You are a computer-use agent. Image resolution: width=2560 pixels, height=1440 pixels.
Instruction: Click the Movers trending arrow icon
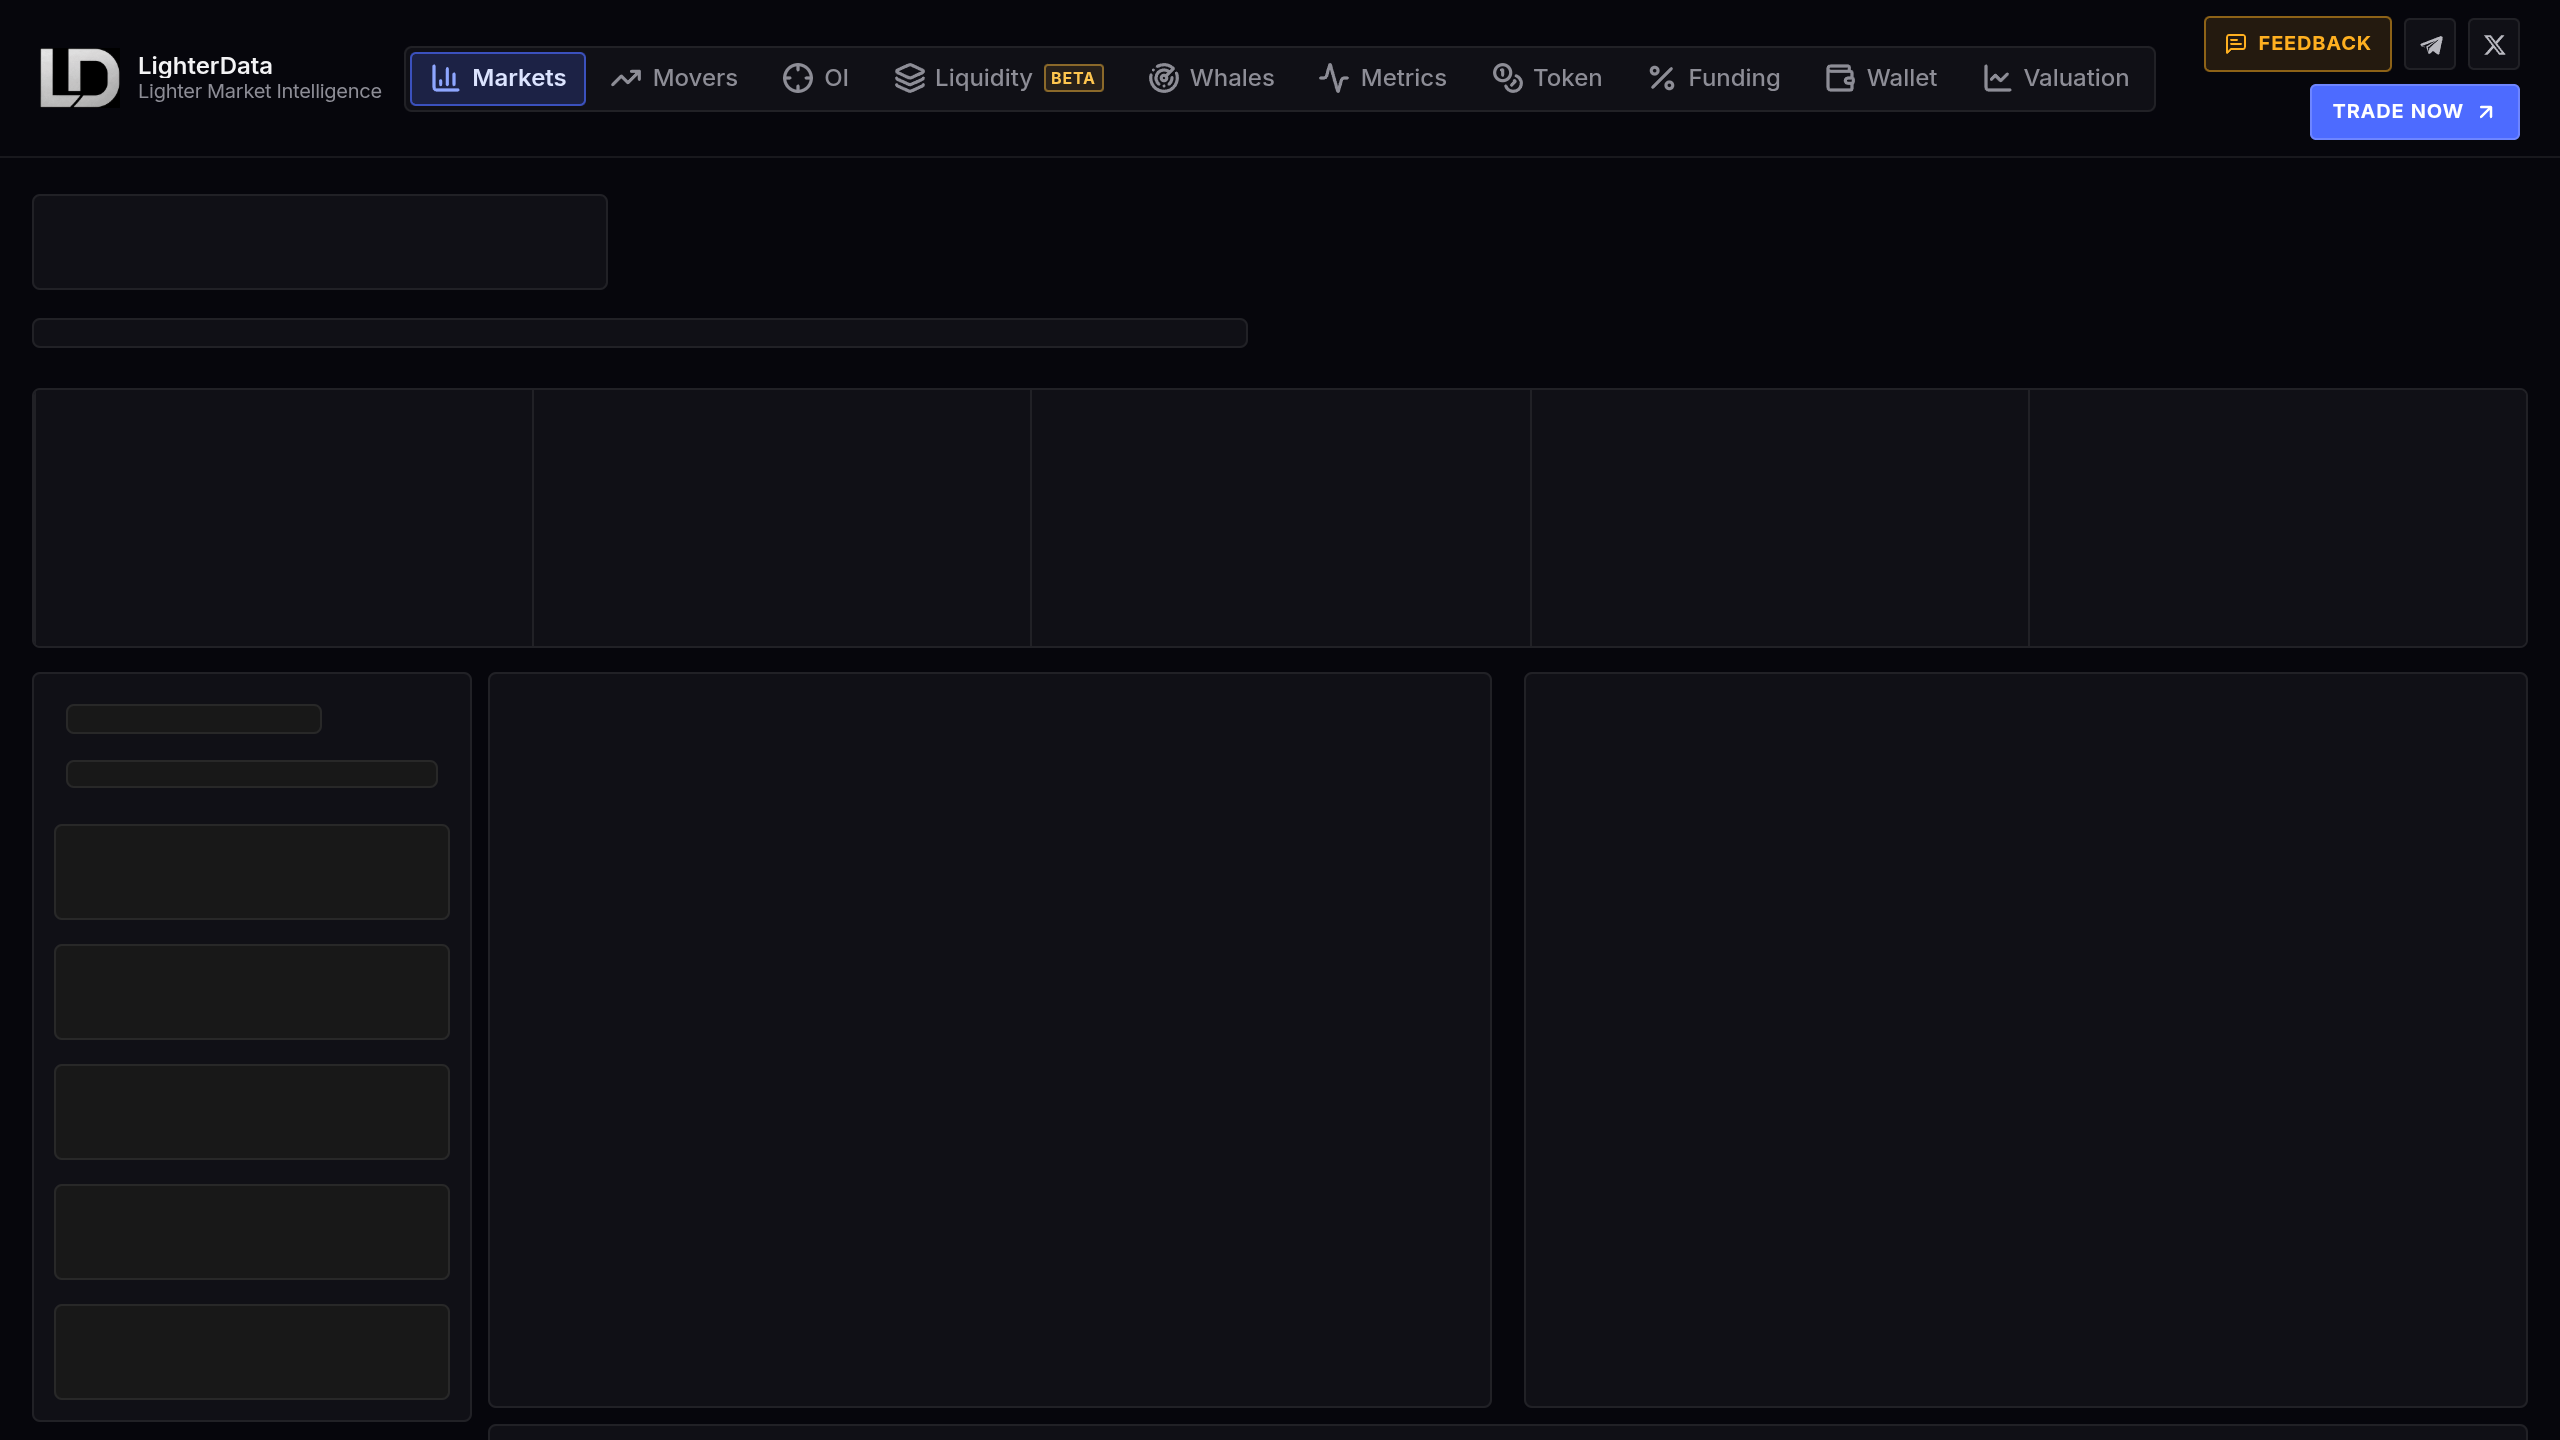coord(626,78)
